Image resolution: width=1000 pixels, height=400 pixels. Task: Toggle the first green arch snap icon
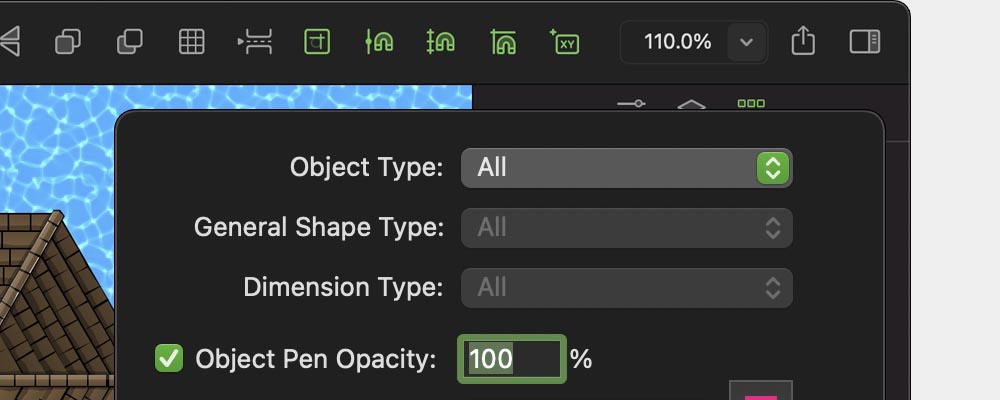(379, 41)
